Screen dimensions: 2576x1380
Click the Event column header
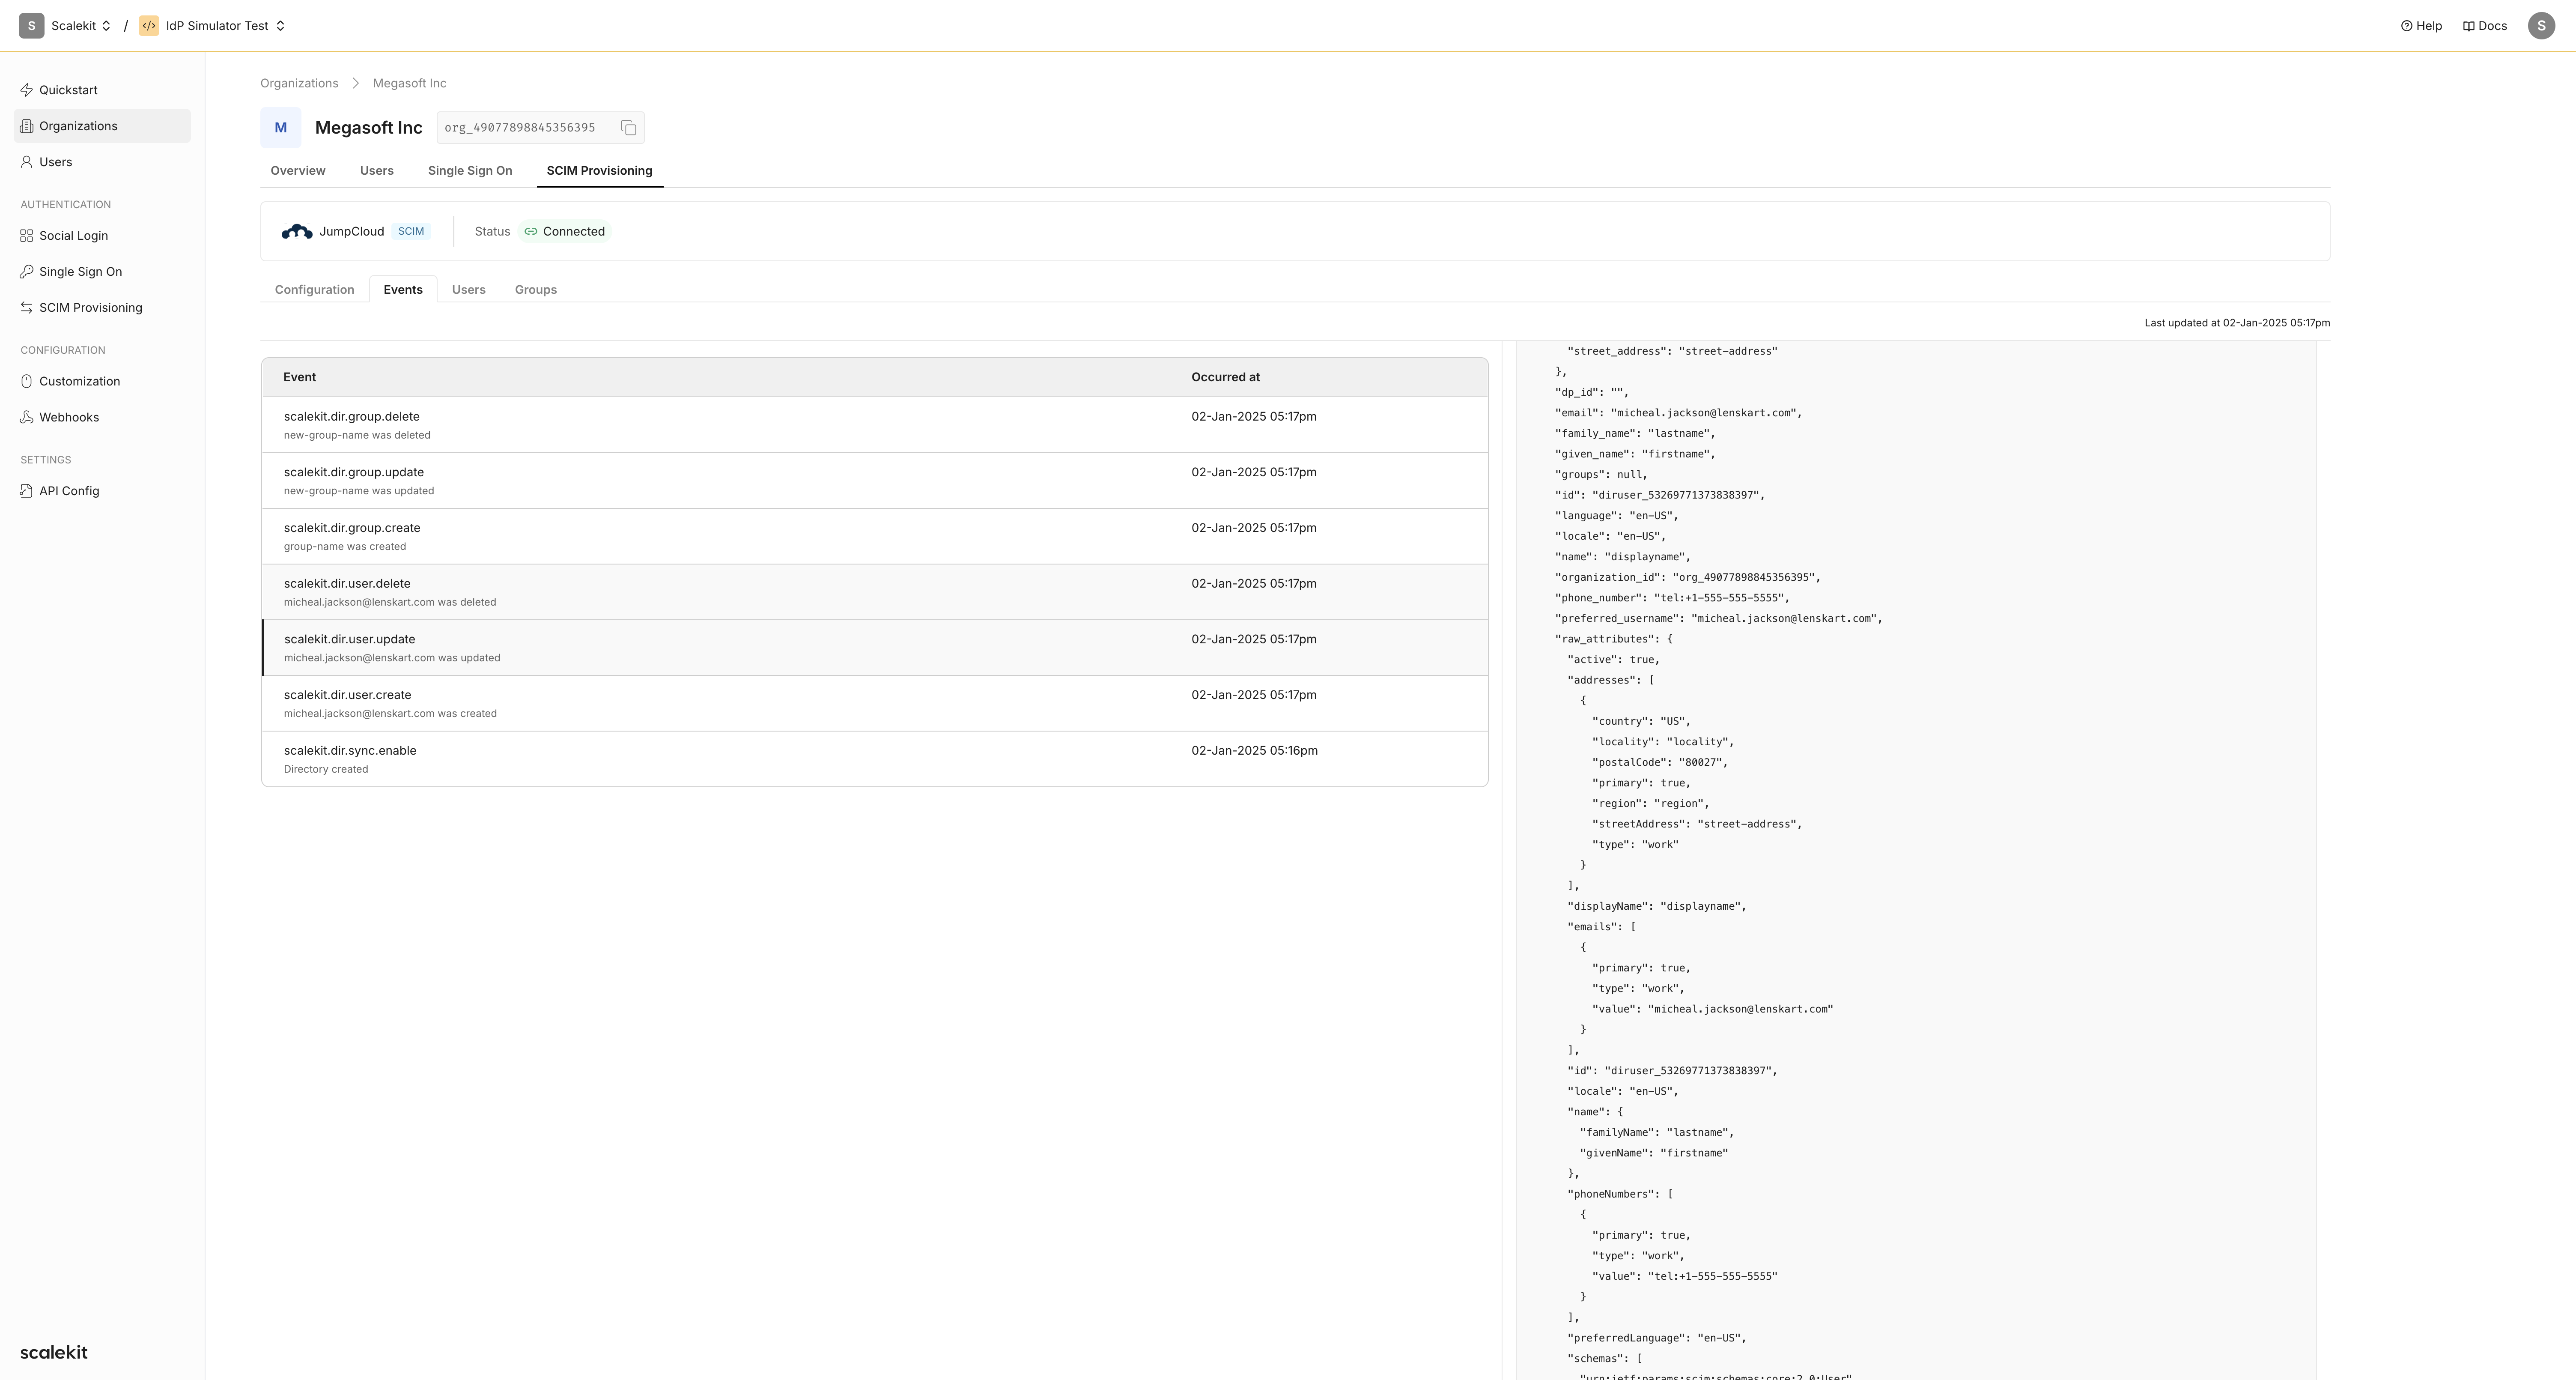click(x=300, y=378)
